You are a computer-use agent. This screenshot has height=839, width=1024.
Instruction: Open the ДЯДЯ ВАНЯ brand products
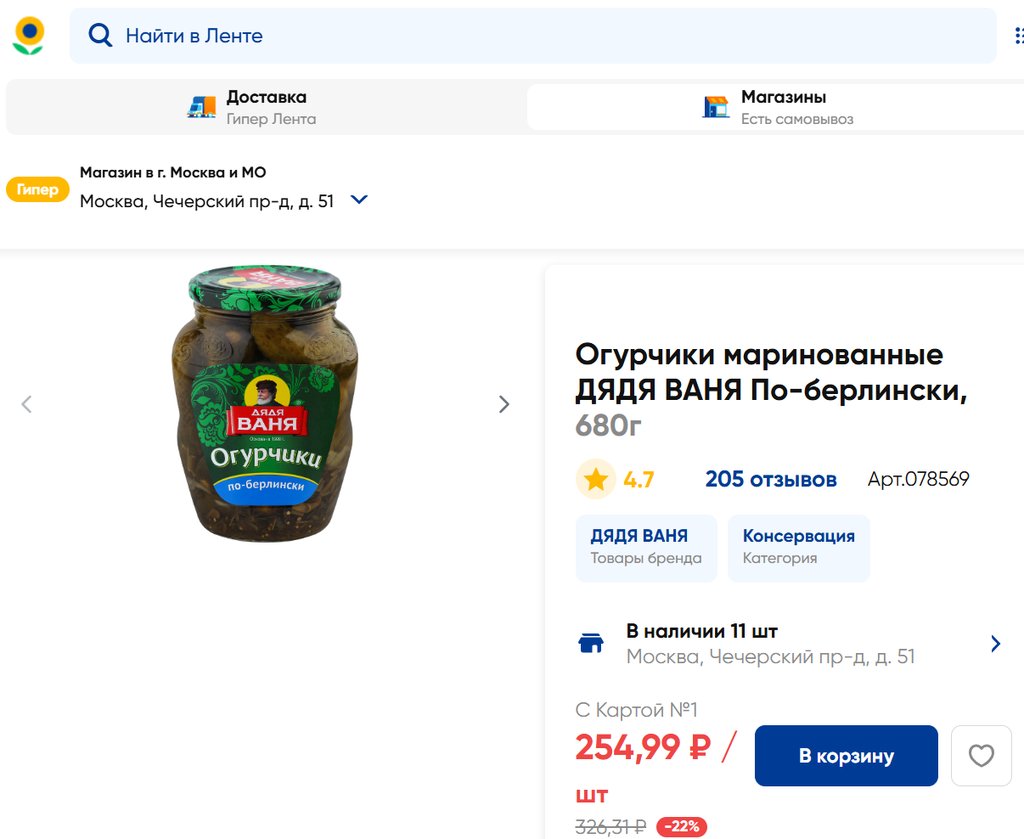point(646,546)
